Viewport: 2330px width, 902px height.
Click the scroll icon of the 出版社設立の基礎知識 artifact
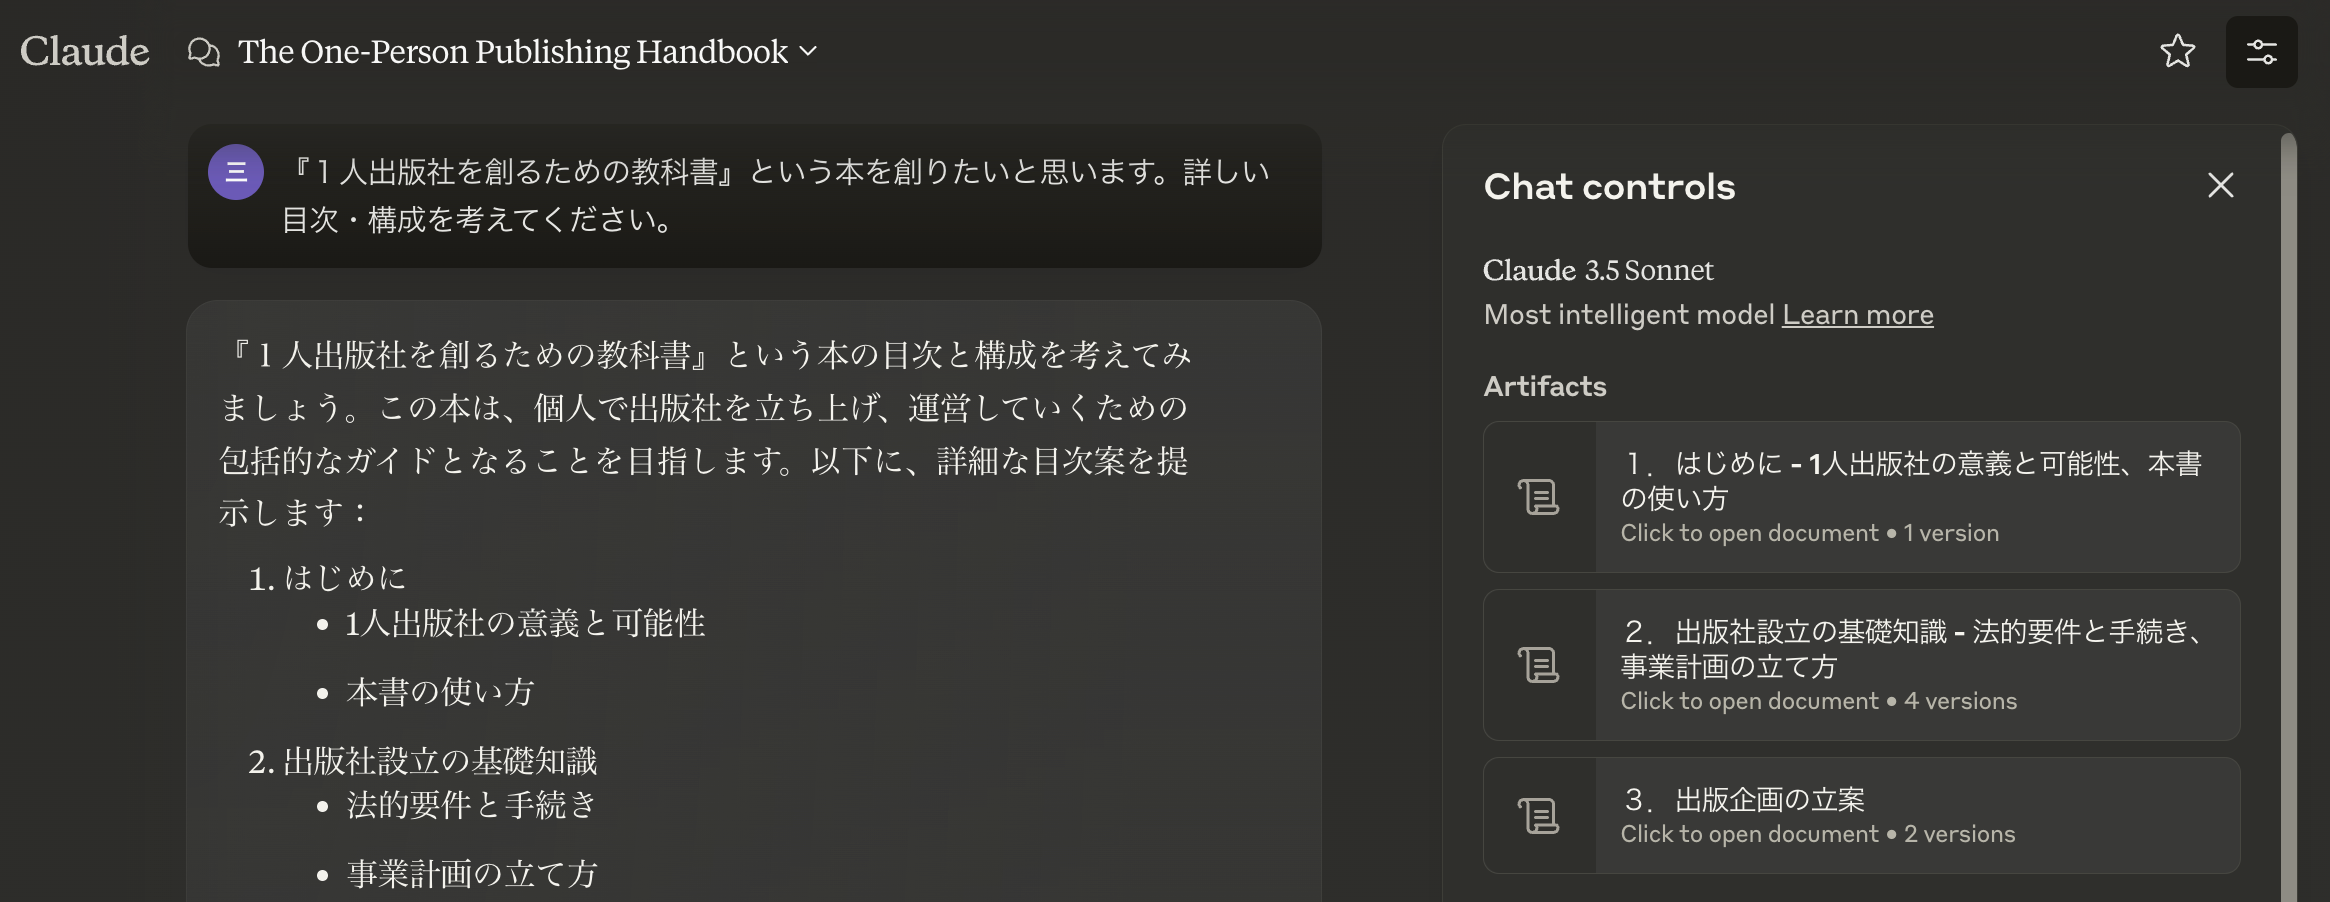pos(1539,665)
